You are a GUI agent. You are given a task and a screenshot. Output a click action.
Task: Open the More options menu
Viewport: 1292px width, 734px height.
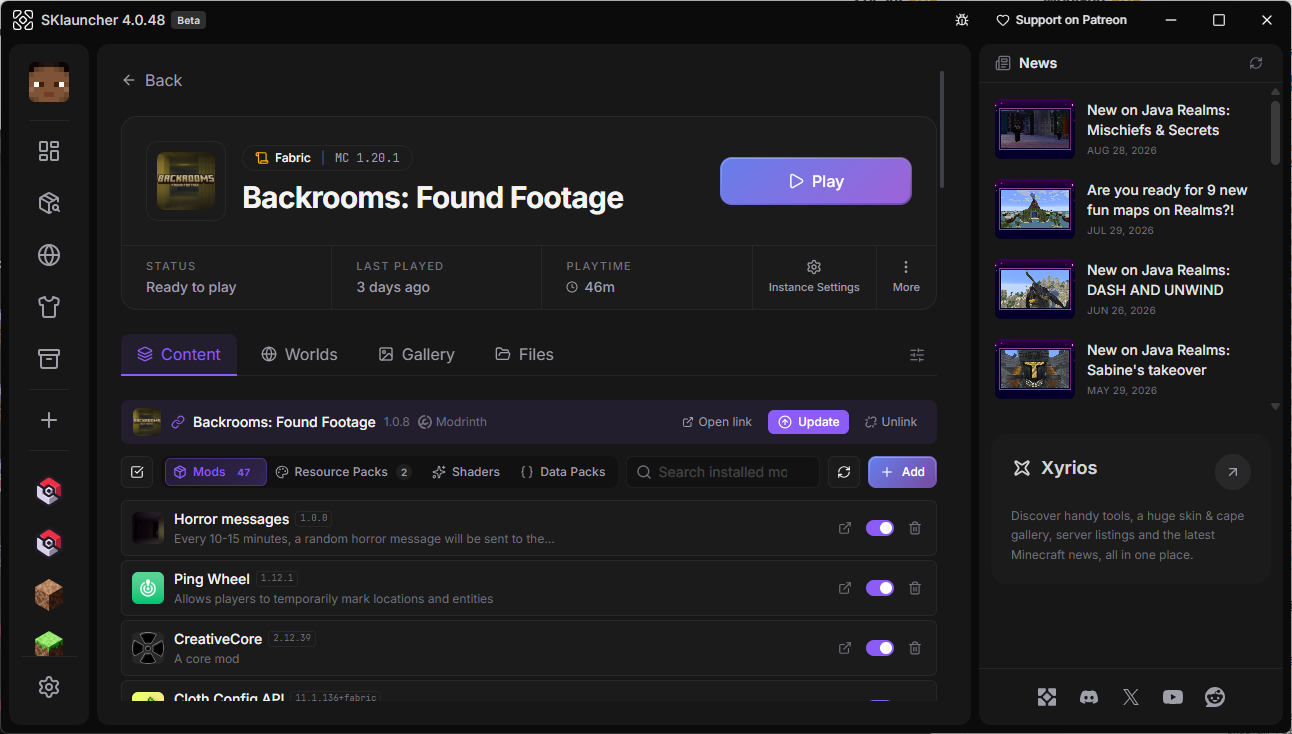click(906, 277)
